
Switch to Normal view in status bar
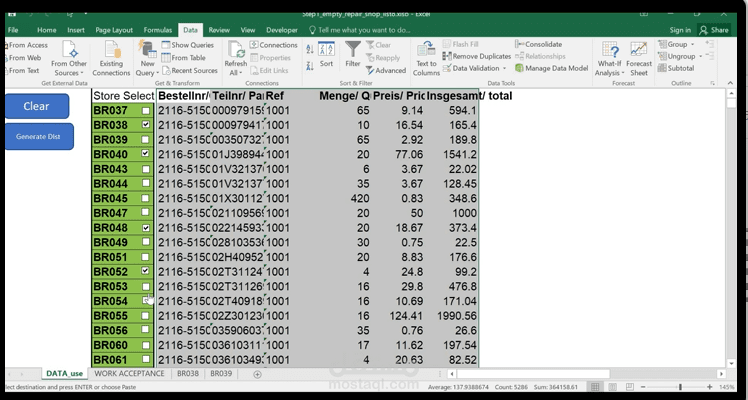point(595,387)
